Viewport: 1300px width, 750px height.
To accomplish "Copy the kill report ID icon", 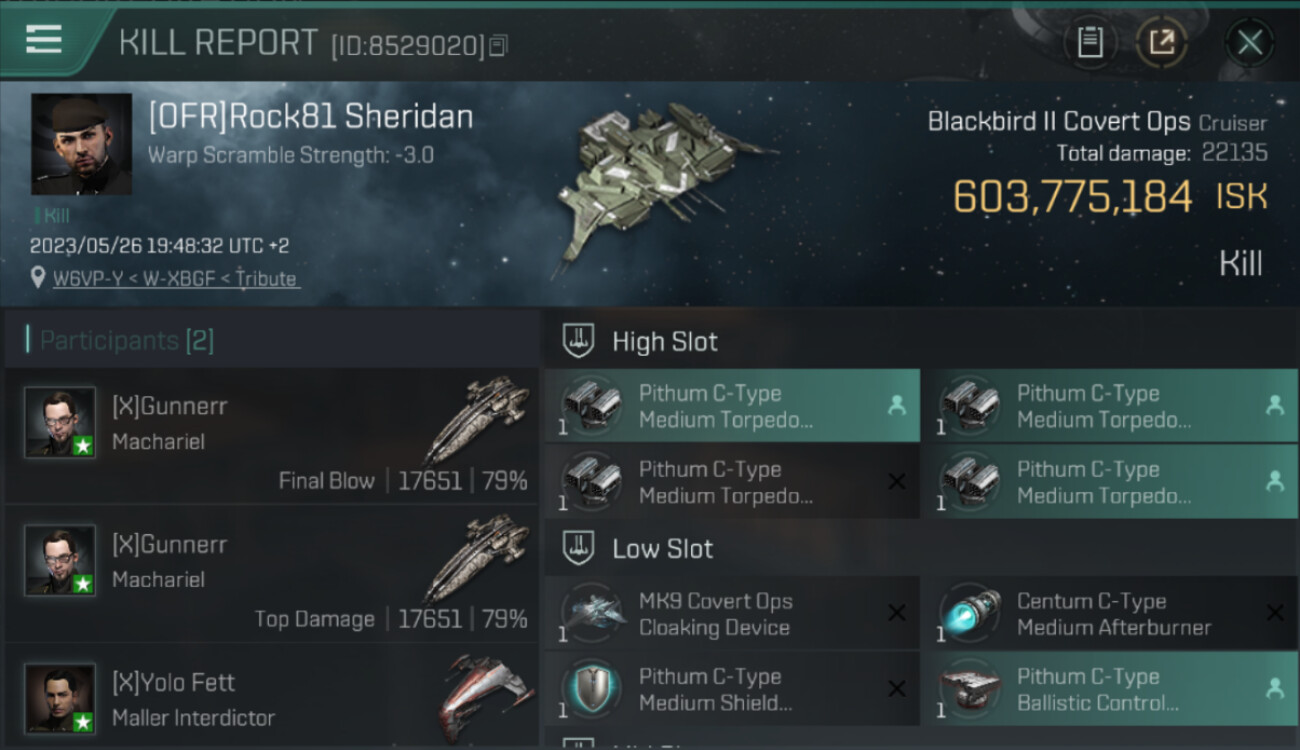I will coord(498,45).
